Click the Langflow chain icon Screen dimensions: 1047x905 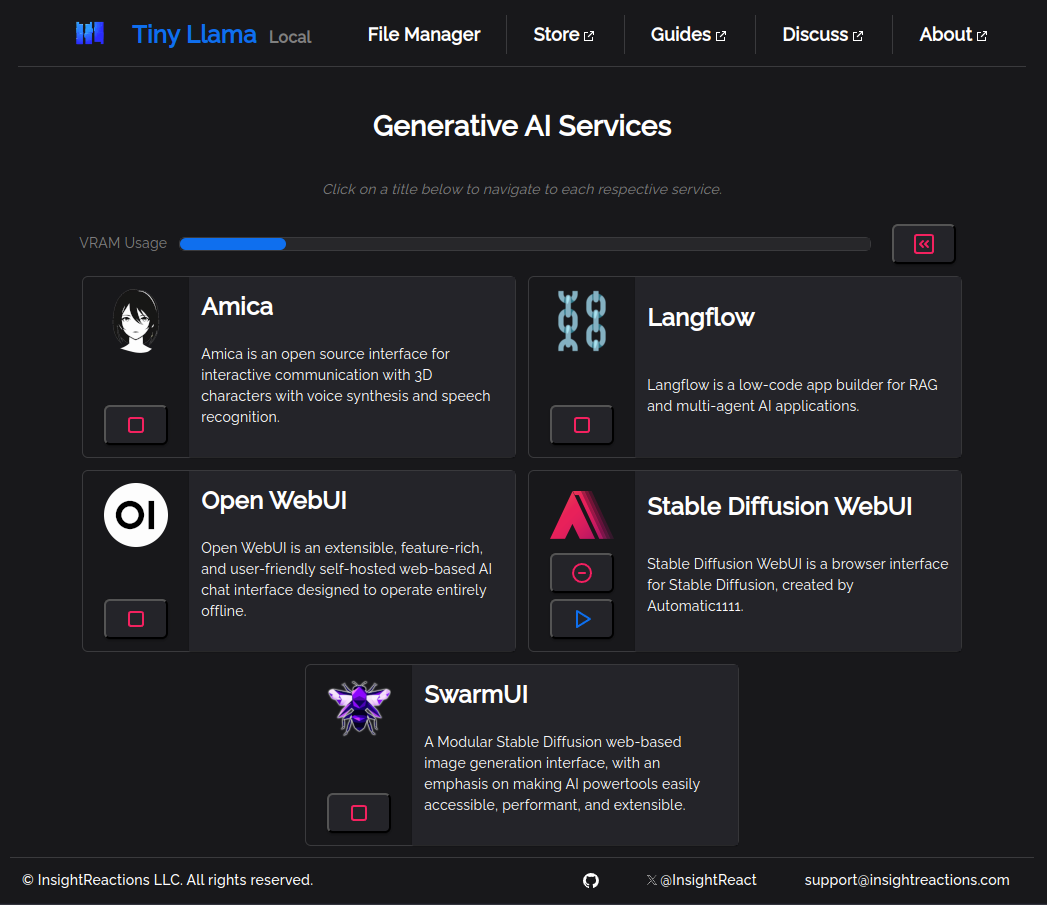pyautogui.click(x=582, y=321)
